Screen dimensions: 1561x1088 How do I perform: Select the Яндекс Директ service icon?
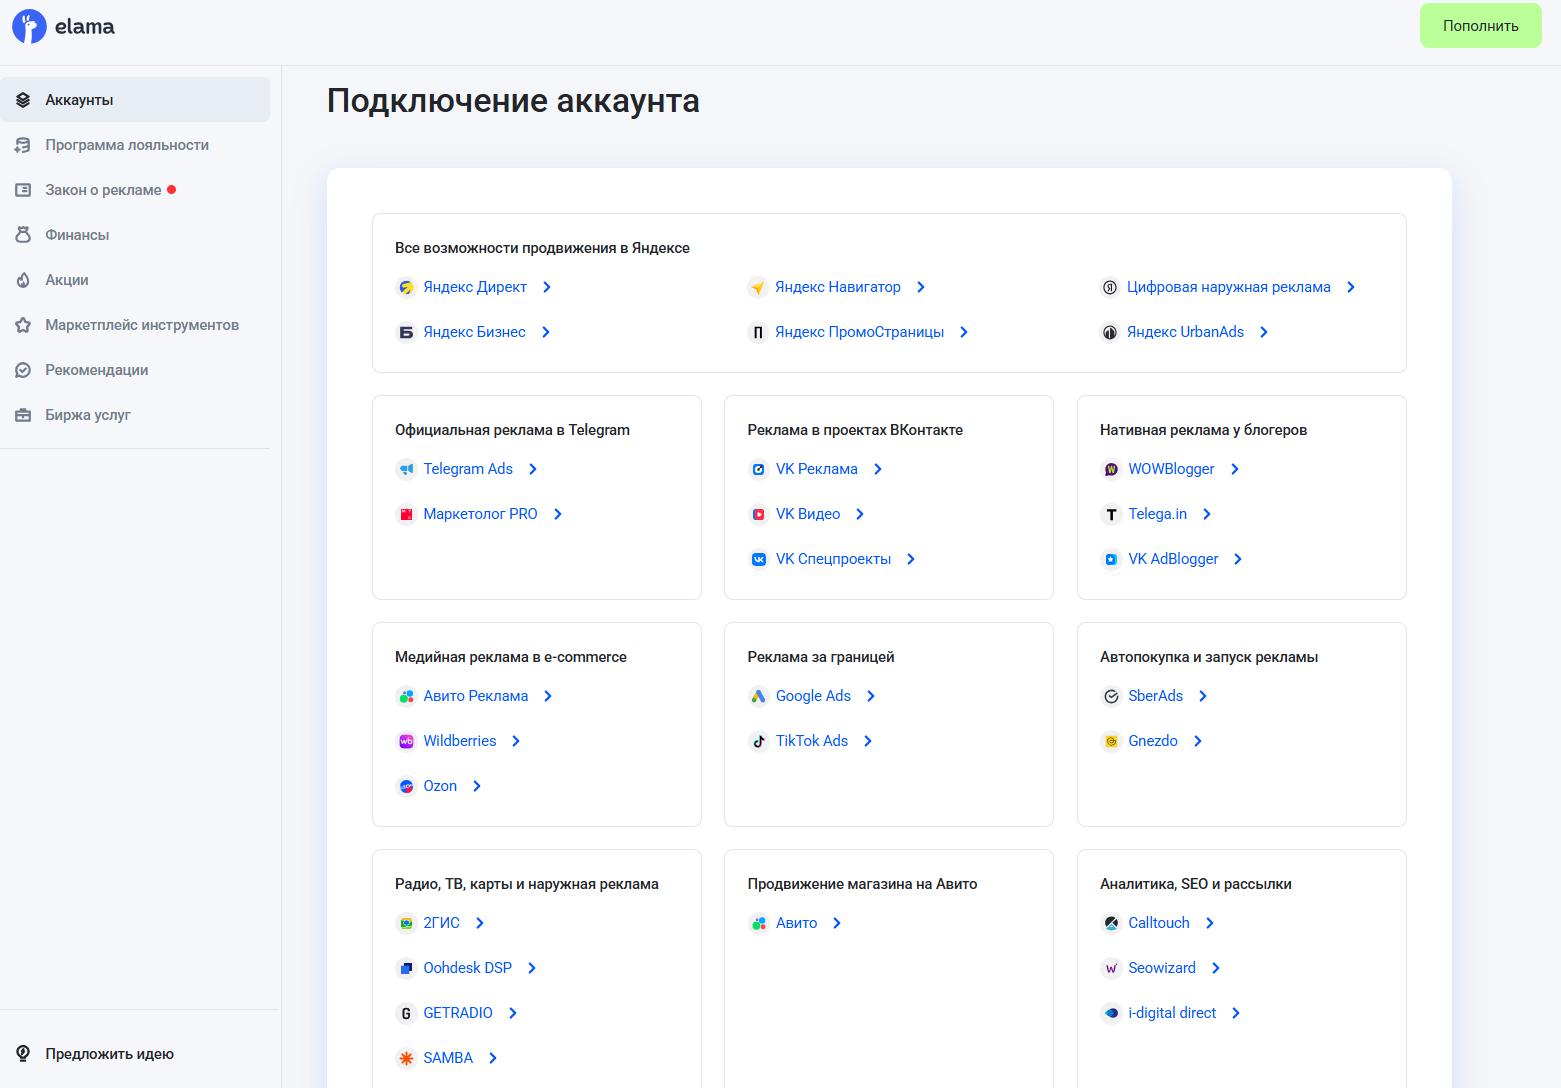pyautogui.click(x=406, y=287)
